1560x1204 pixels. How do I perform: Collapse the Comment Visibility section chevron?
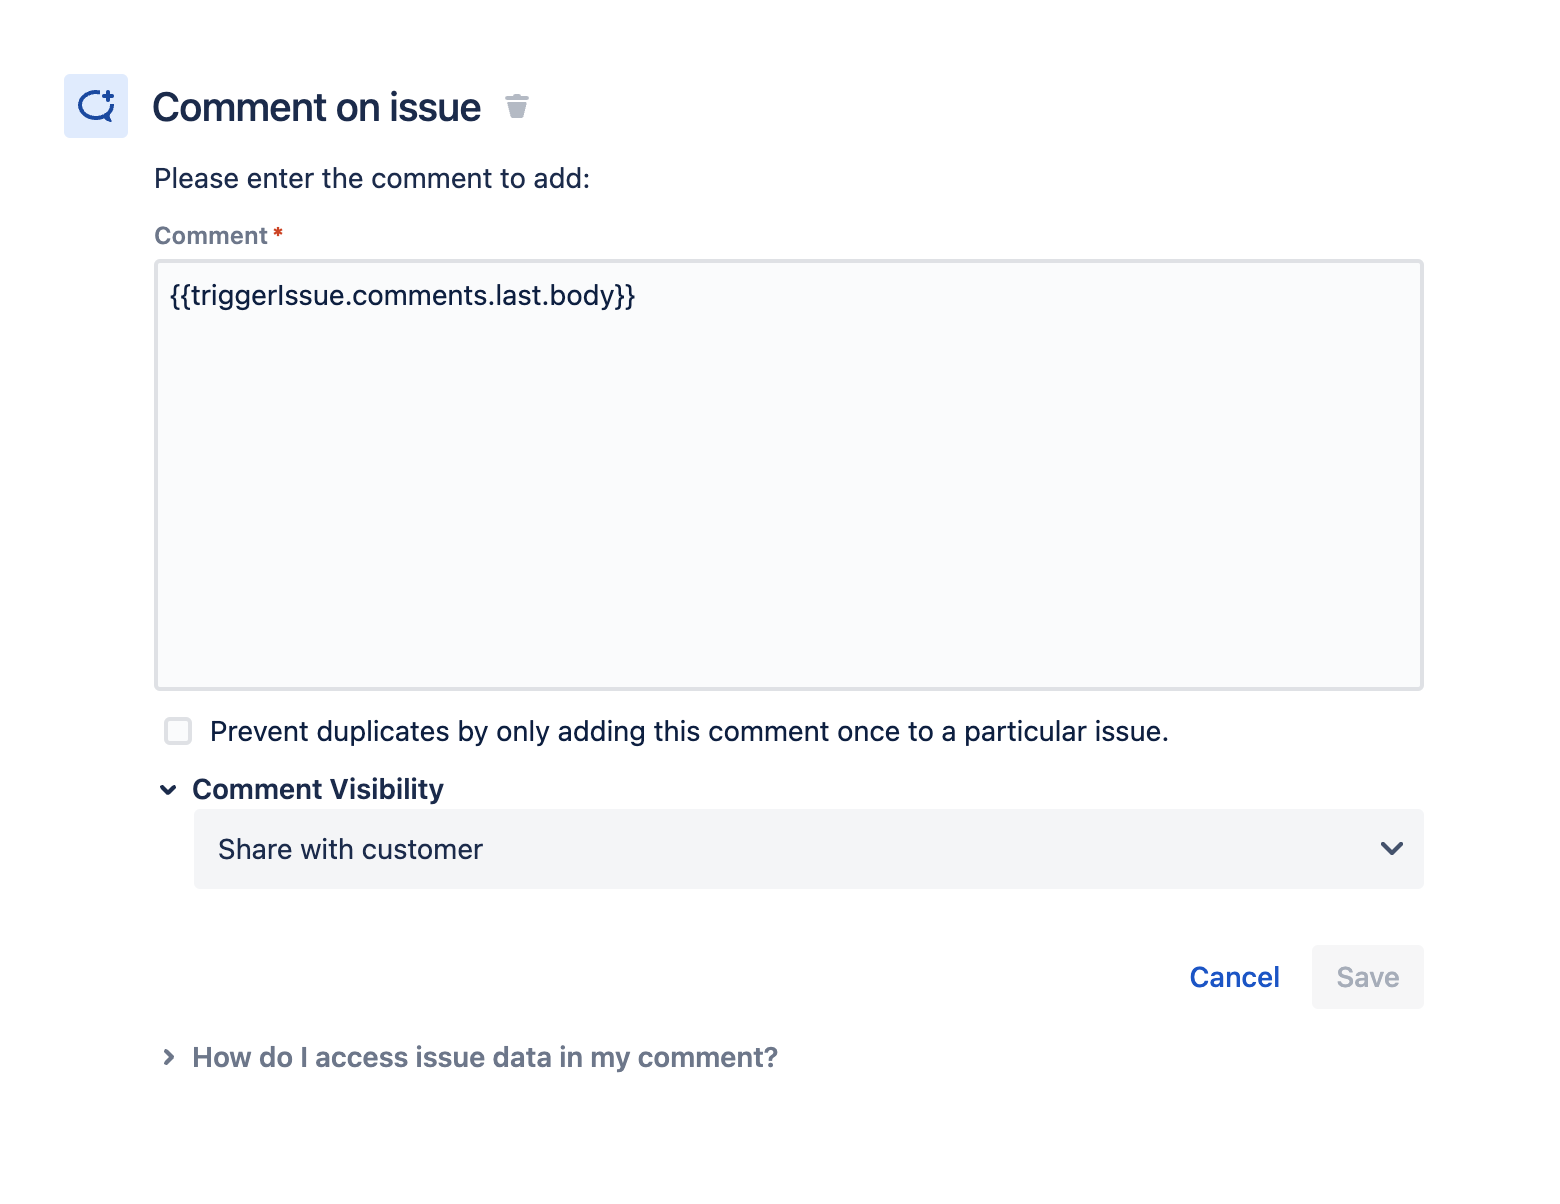(x=168, y=790)
